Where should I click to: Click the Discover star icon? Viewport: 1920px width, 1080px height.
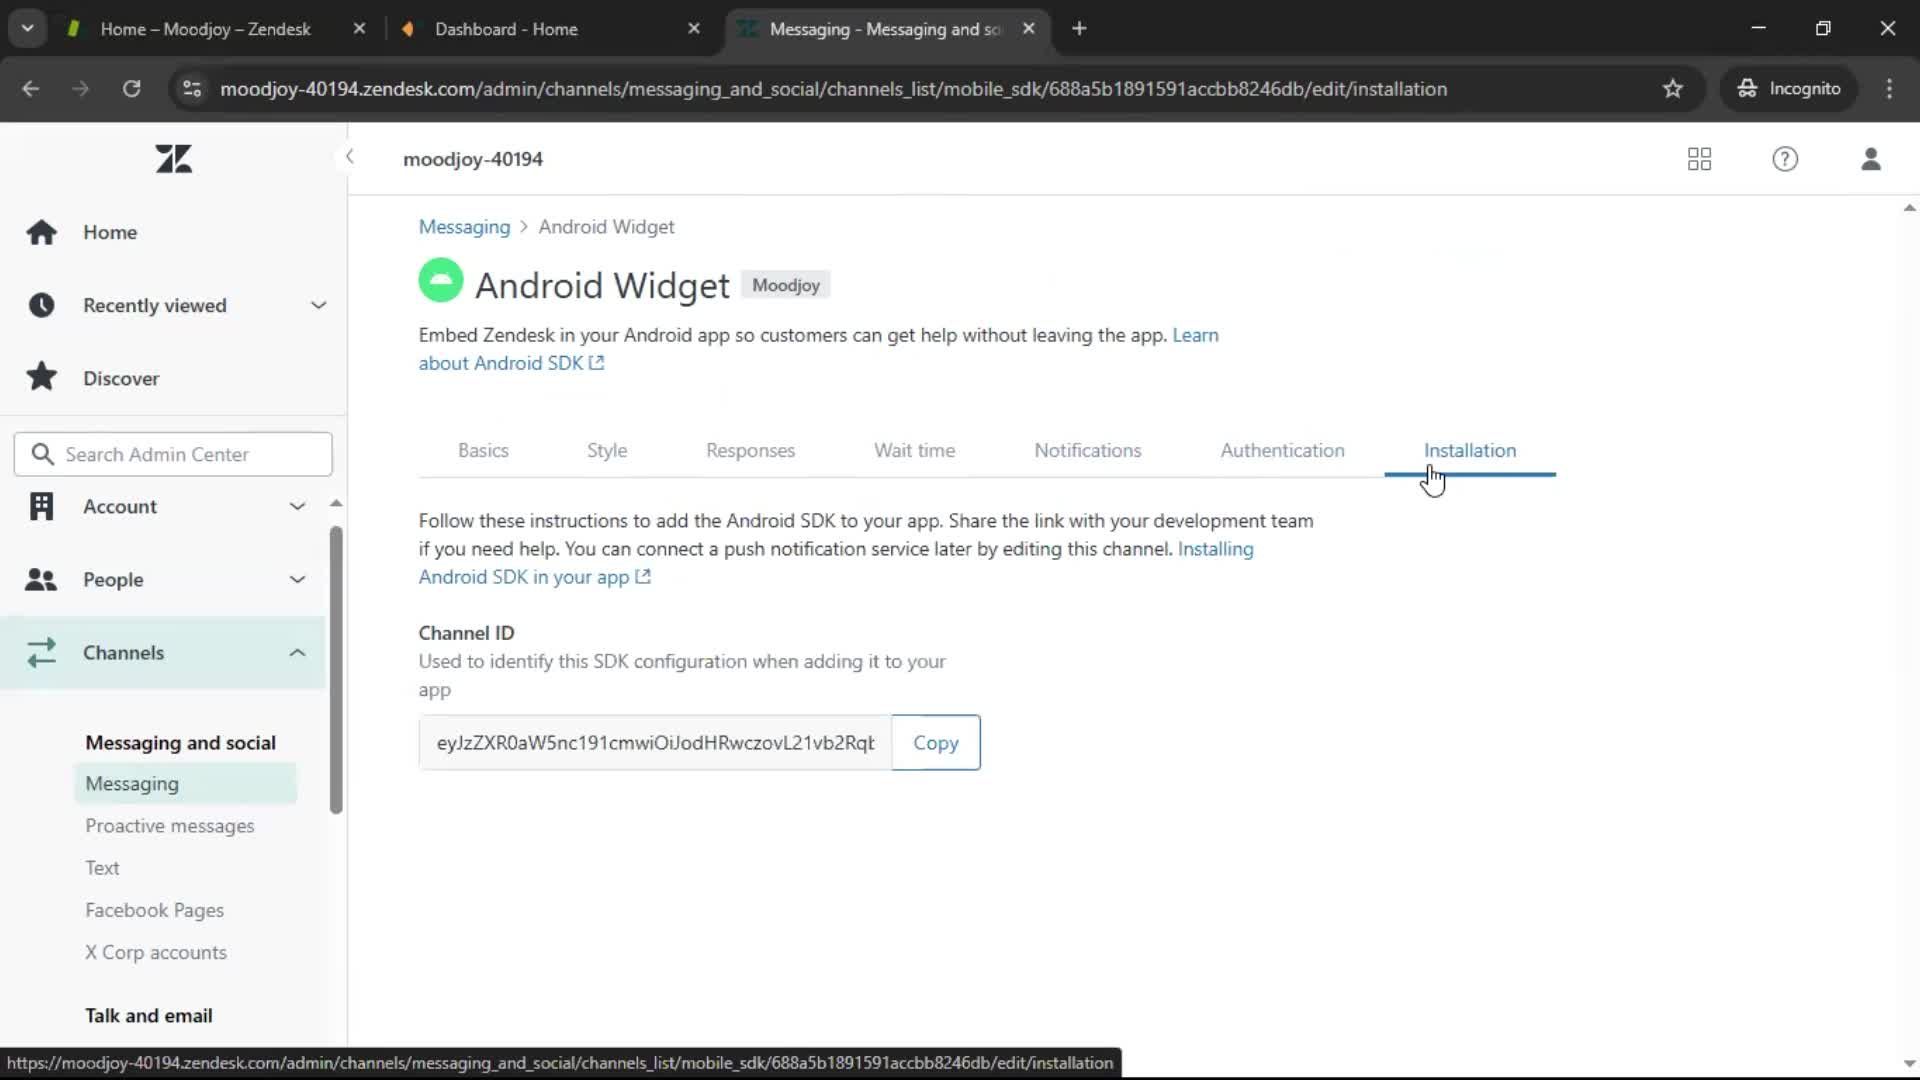(41, 378)
